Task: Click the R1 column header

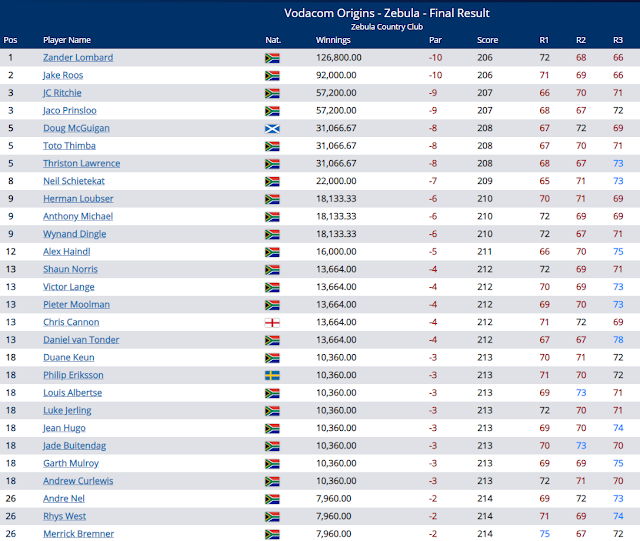Action: [544, 40]
